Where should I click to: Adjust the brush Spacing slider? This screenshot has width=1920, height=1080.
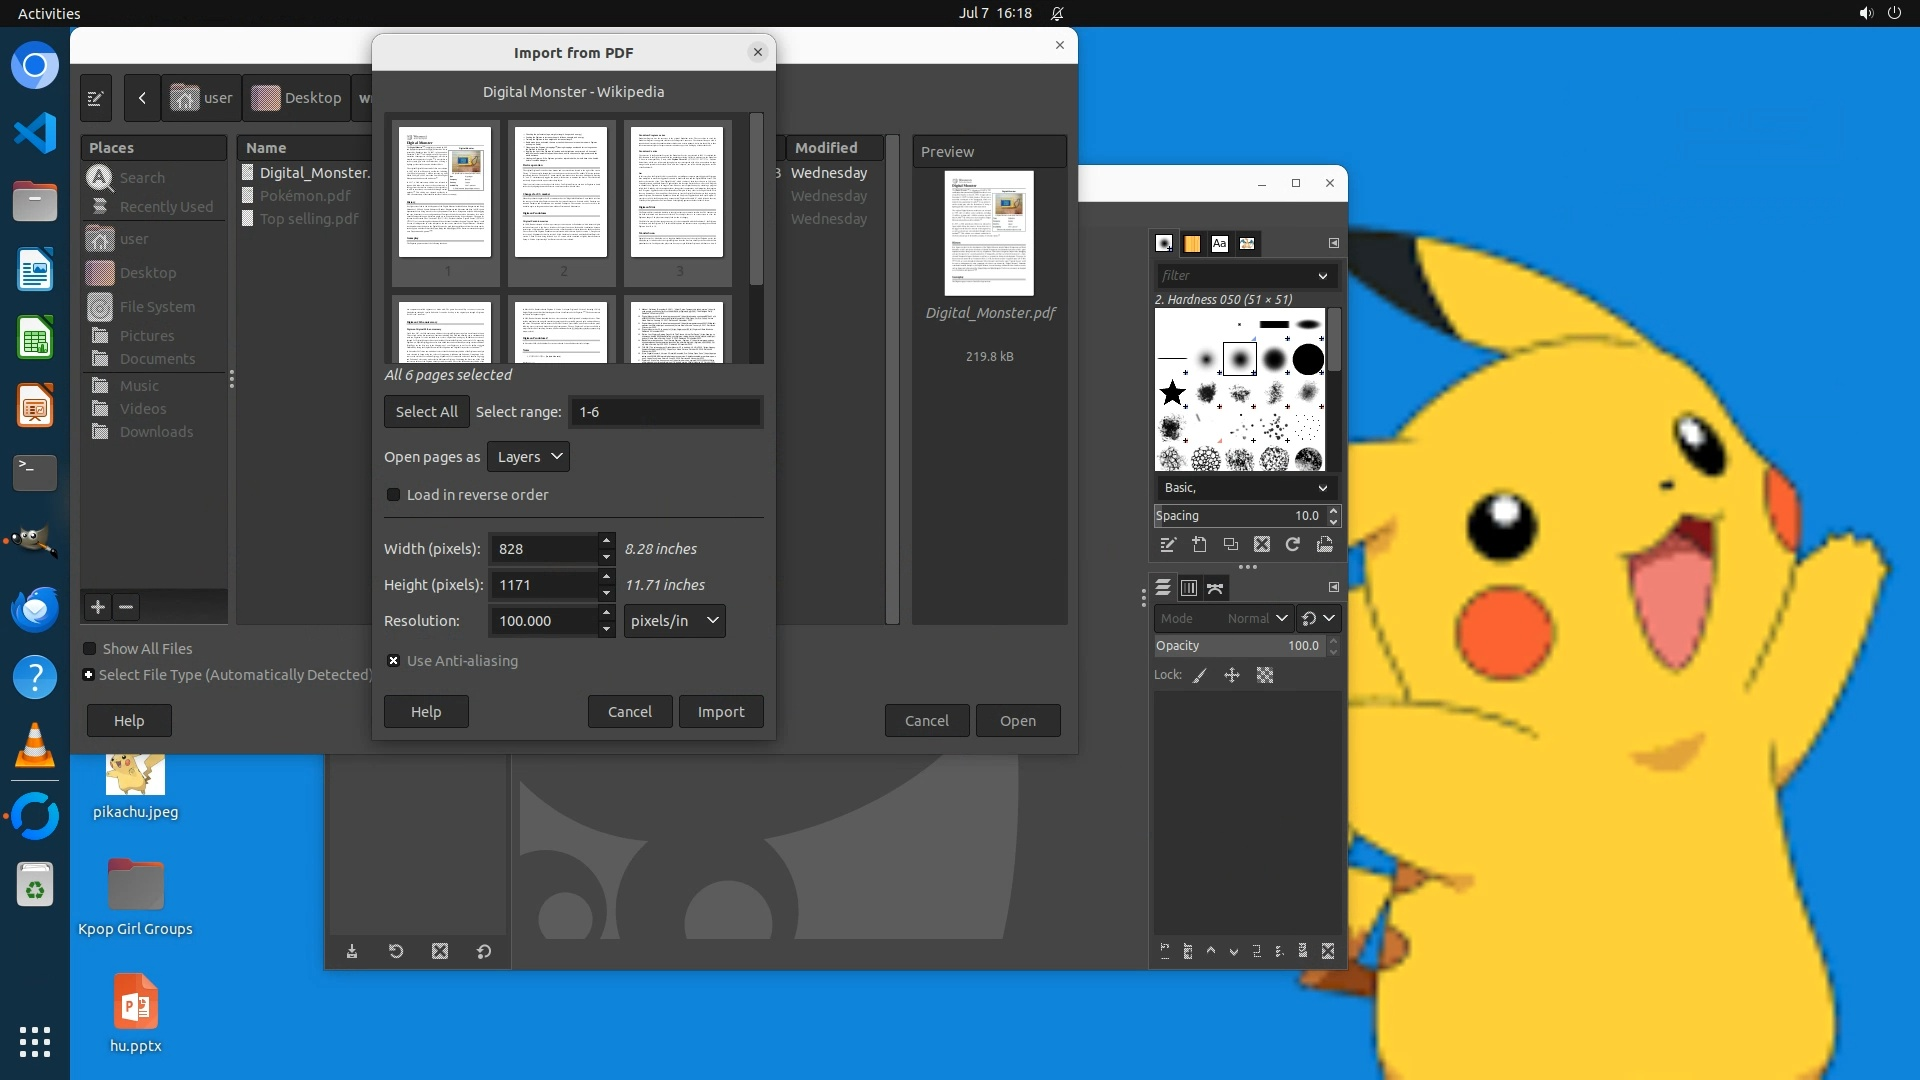1238,516
